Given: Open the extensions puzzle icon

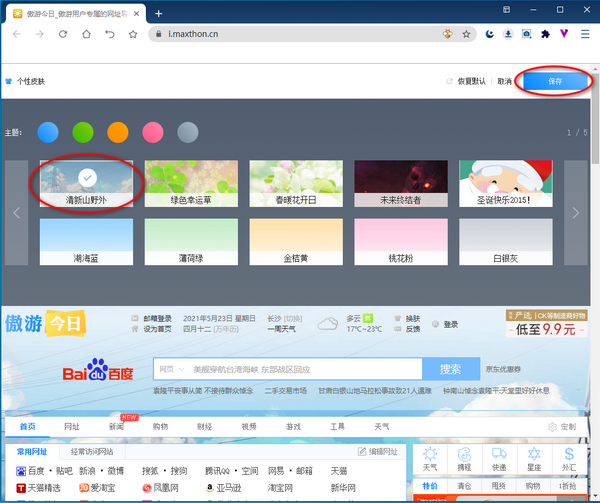Looking at the screenshot, I should pyautogui.click(x=545, y=33).
